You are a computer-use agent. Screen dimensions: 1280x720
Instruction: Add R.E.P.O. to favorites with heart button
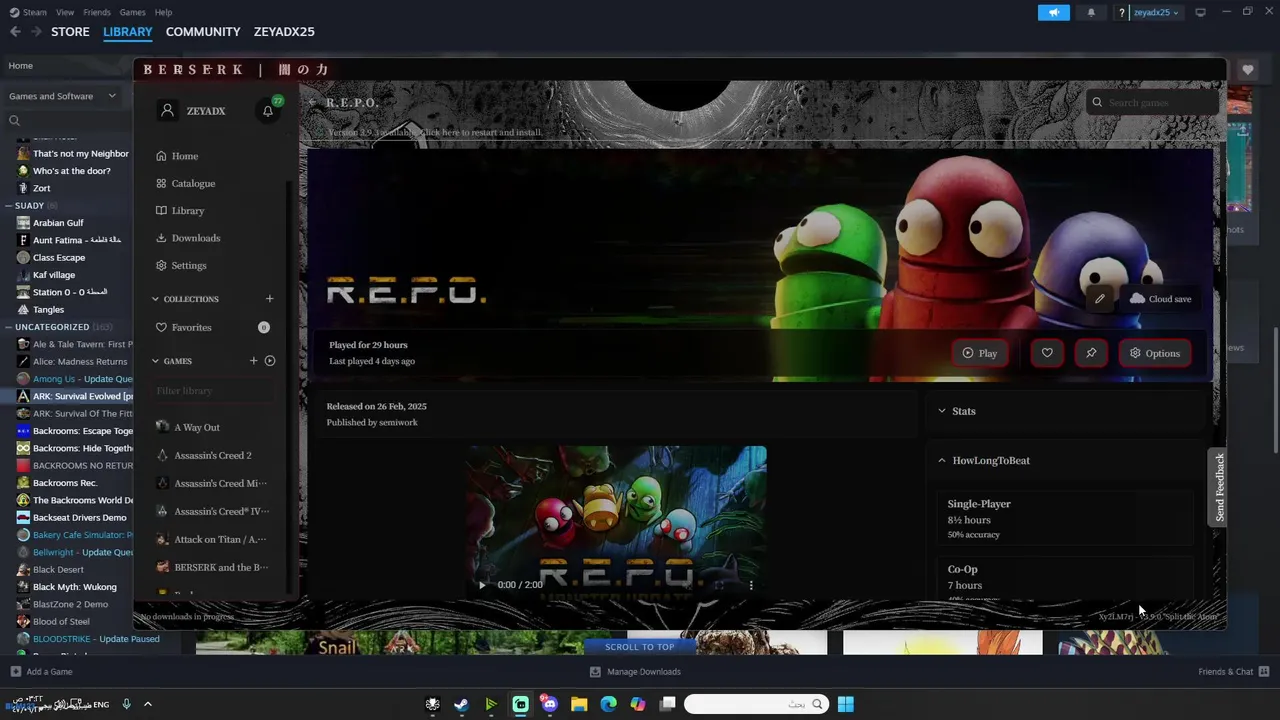tap(1047, 353)
